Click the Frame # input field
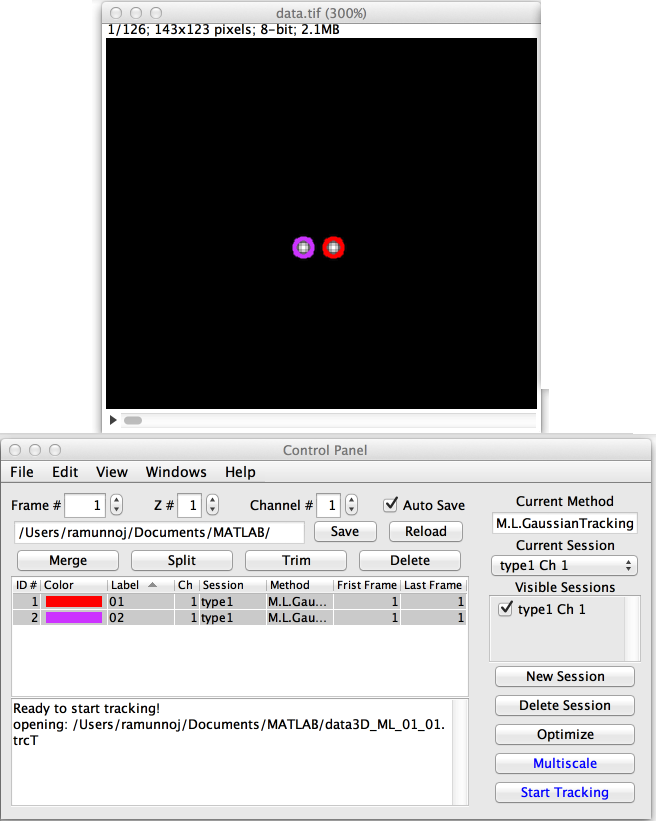The image size is (659, 821). pos(85,505)
